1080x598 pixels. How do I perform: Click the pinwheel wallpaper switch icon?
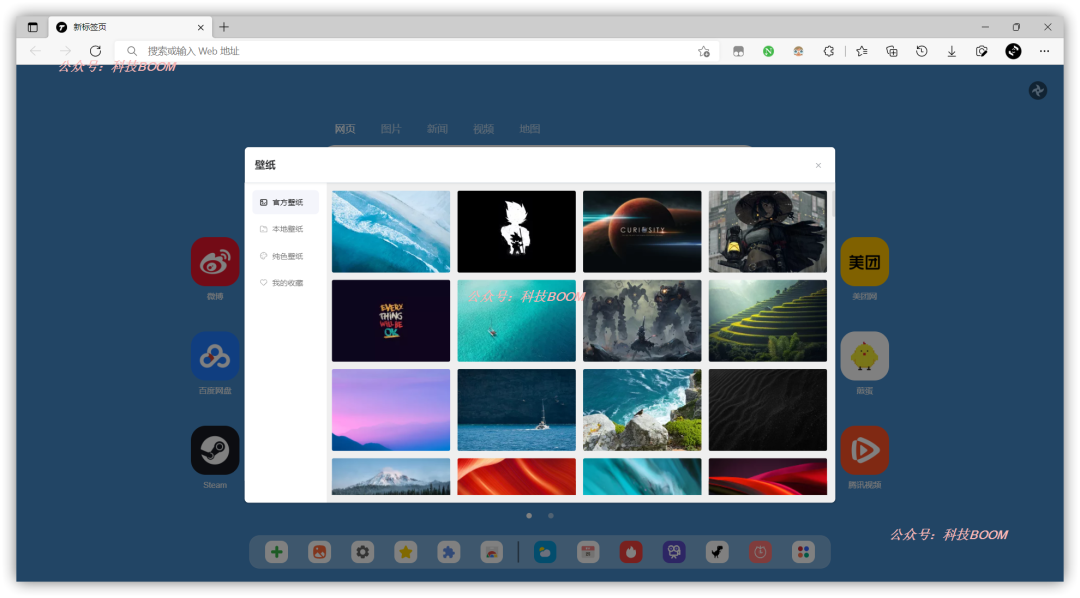1038,90
